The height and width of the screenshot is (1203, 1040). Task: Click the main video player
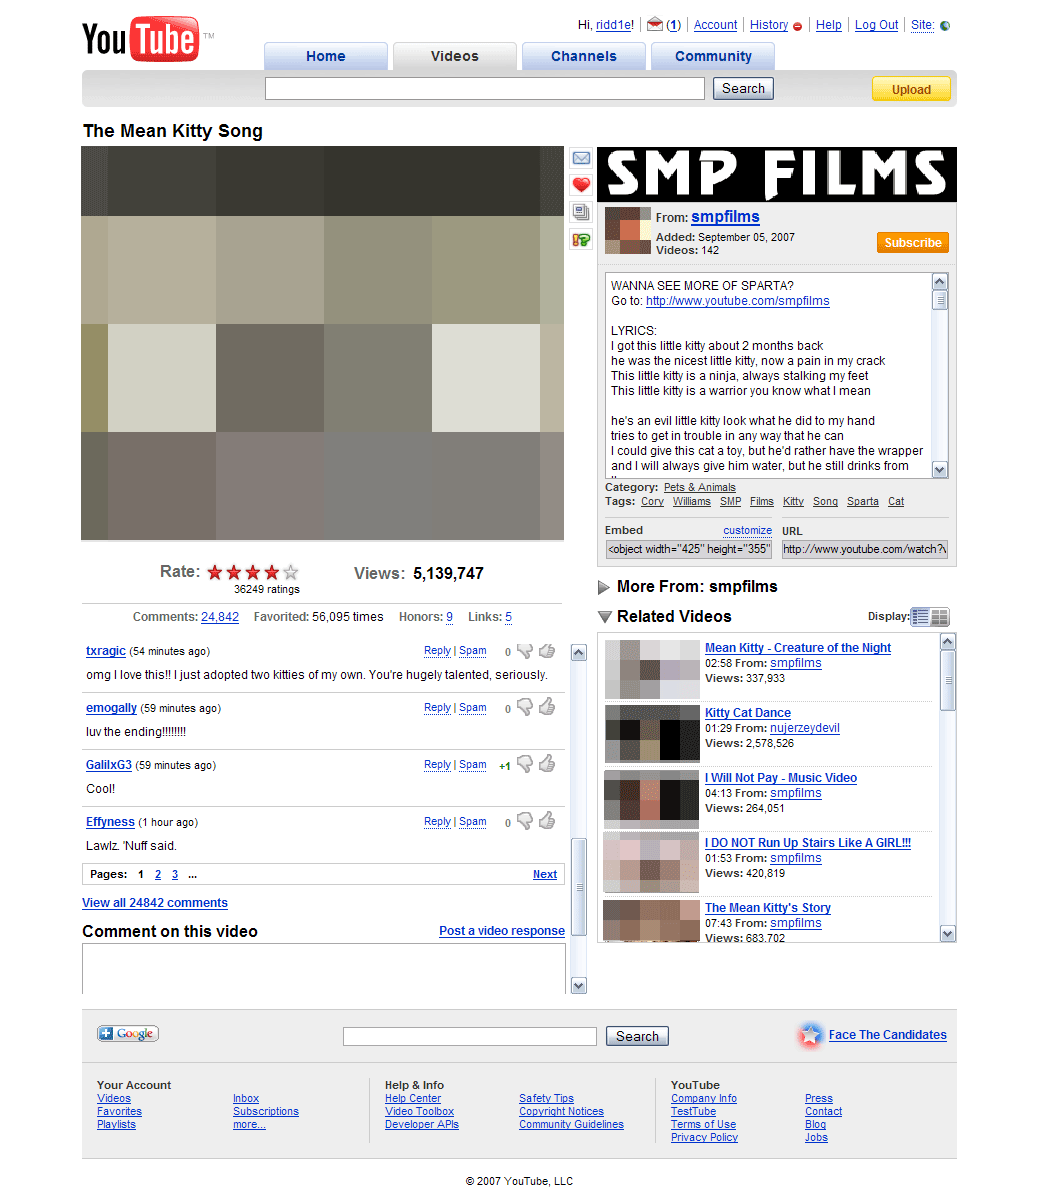tap(322, 343)
